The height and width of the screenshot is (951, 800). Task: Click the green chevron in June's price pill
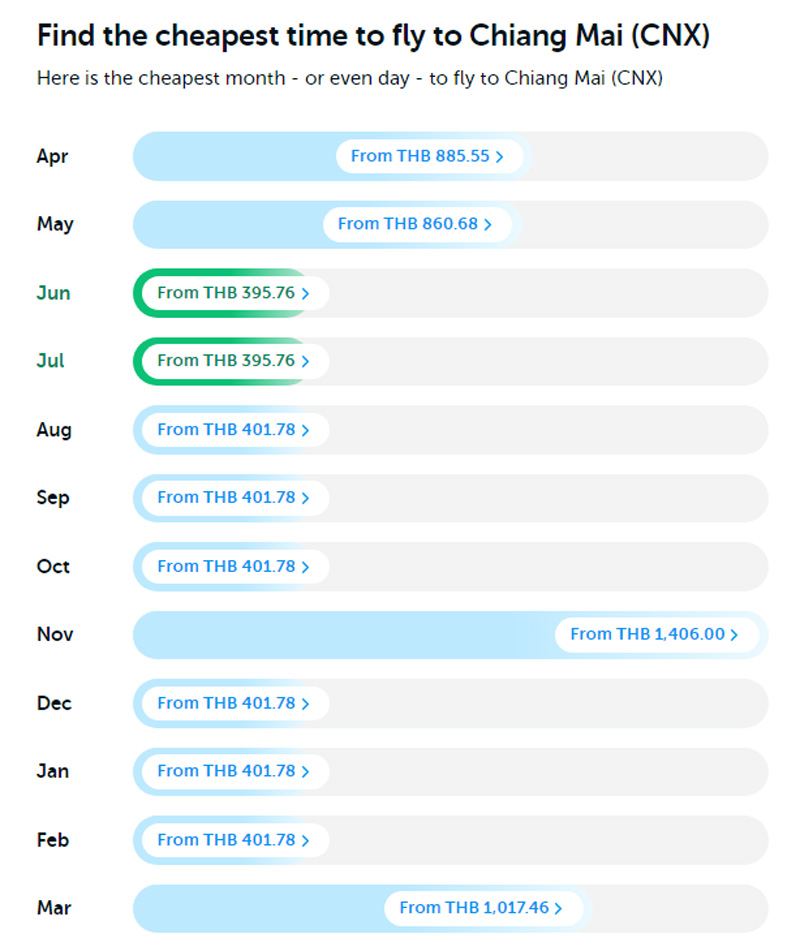tap(305, 294)
